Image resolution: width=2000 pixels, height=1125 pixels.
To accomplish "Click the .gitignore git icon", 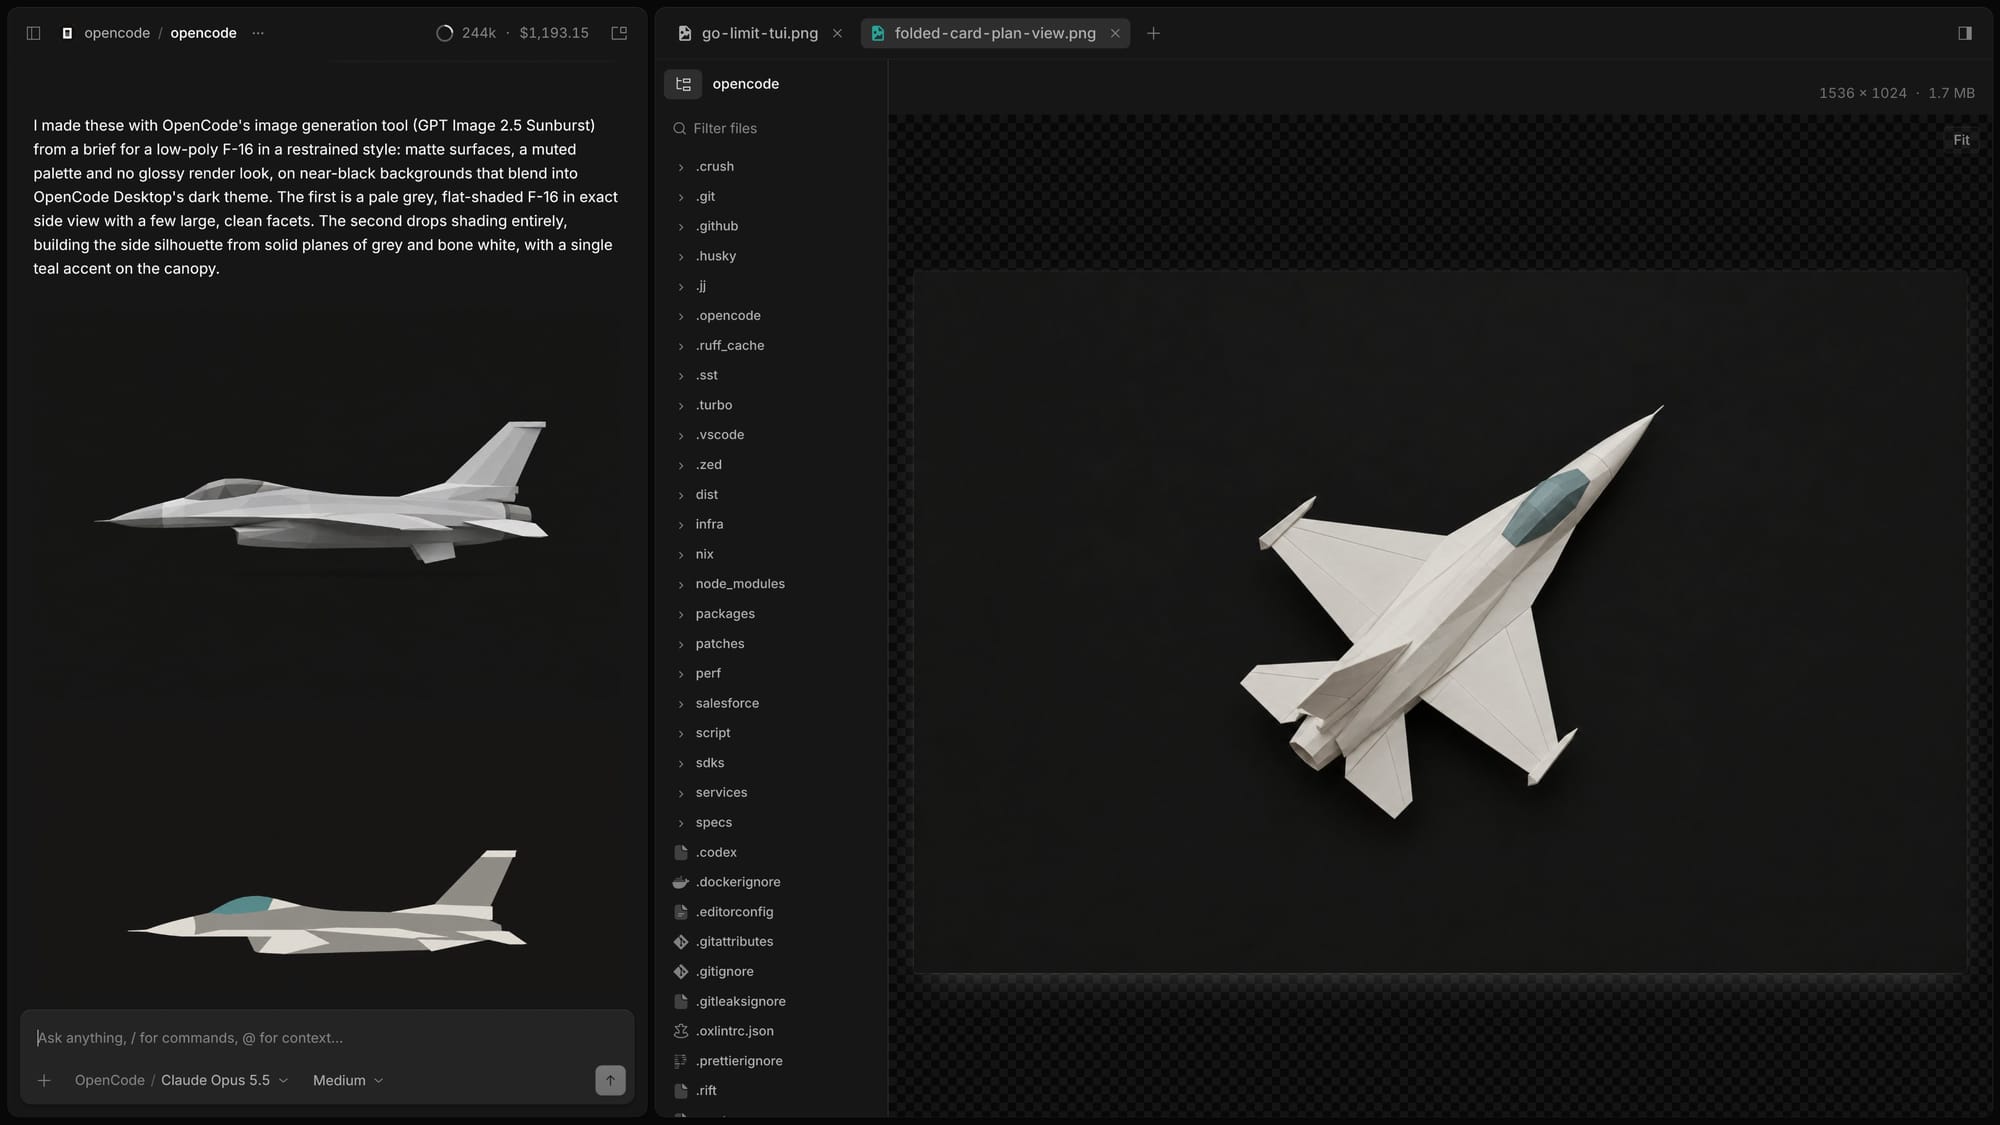I will [681, 972].
